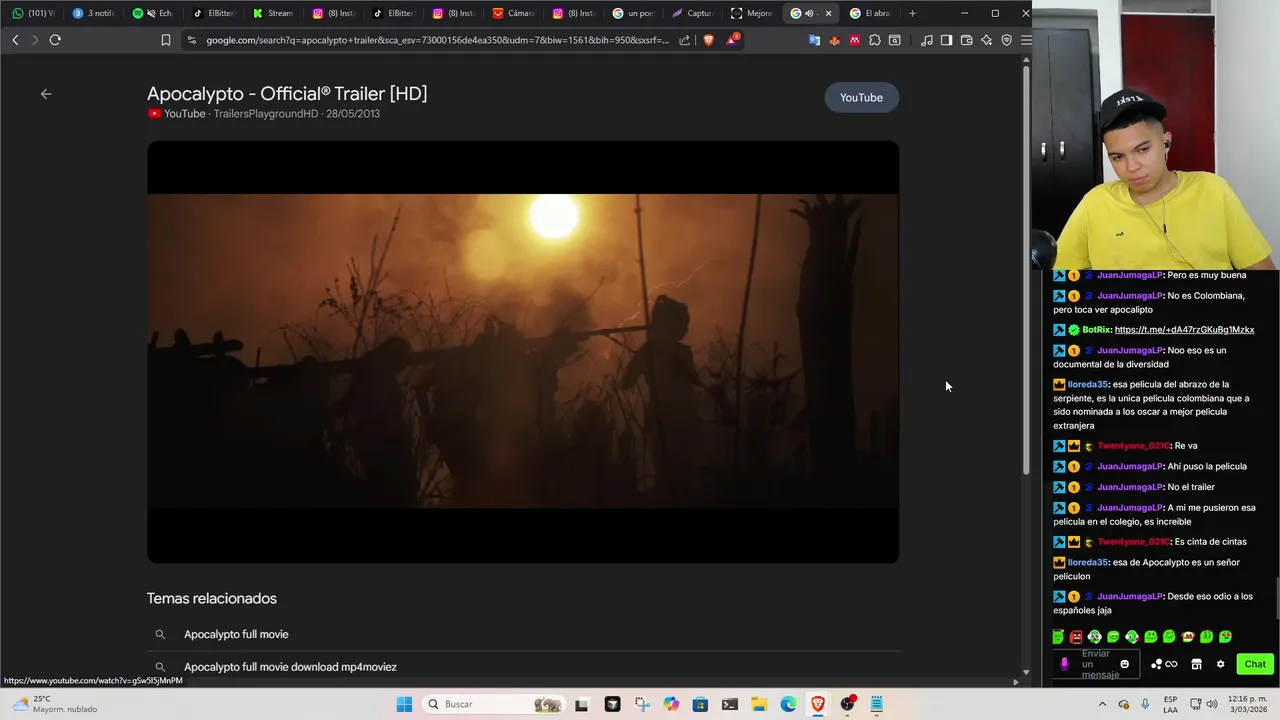1280x720 pixels.
Task: Insert the green headphones emote
Action: click(x=1095, y=637)
